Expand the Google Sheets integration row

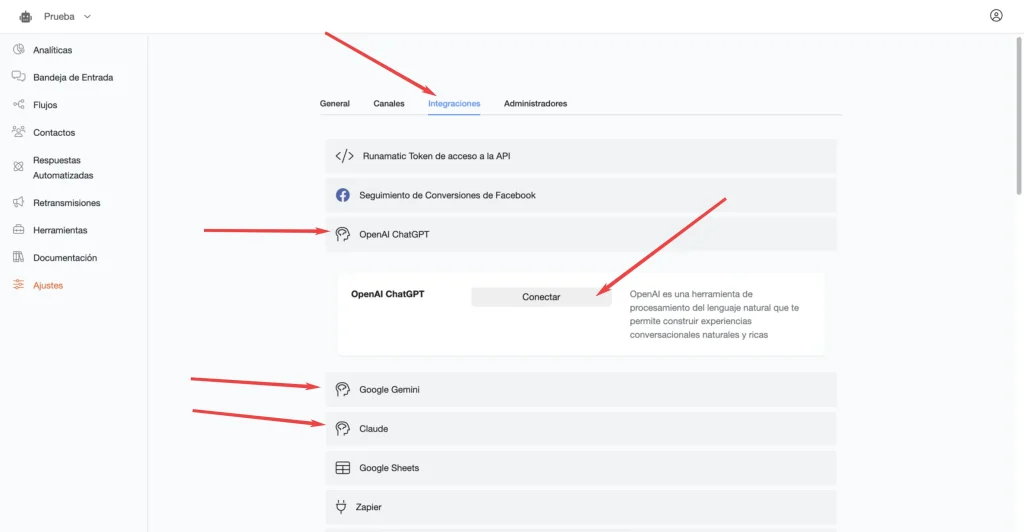point(581,468)
